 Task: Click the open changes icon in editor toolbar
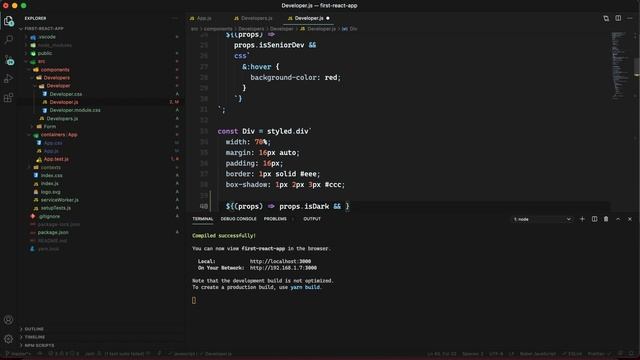[x=606, y=18]
